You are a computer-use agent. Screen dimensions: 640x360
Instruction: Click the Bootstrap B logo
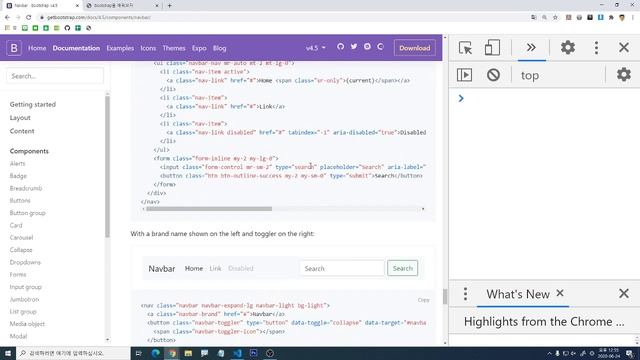coord(14,48)
